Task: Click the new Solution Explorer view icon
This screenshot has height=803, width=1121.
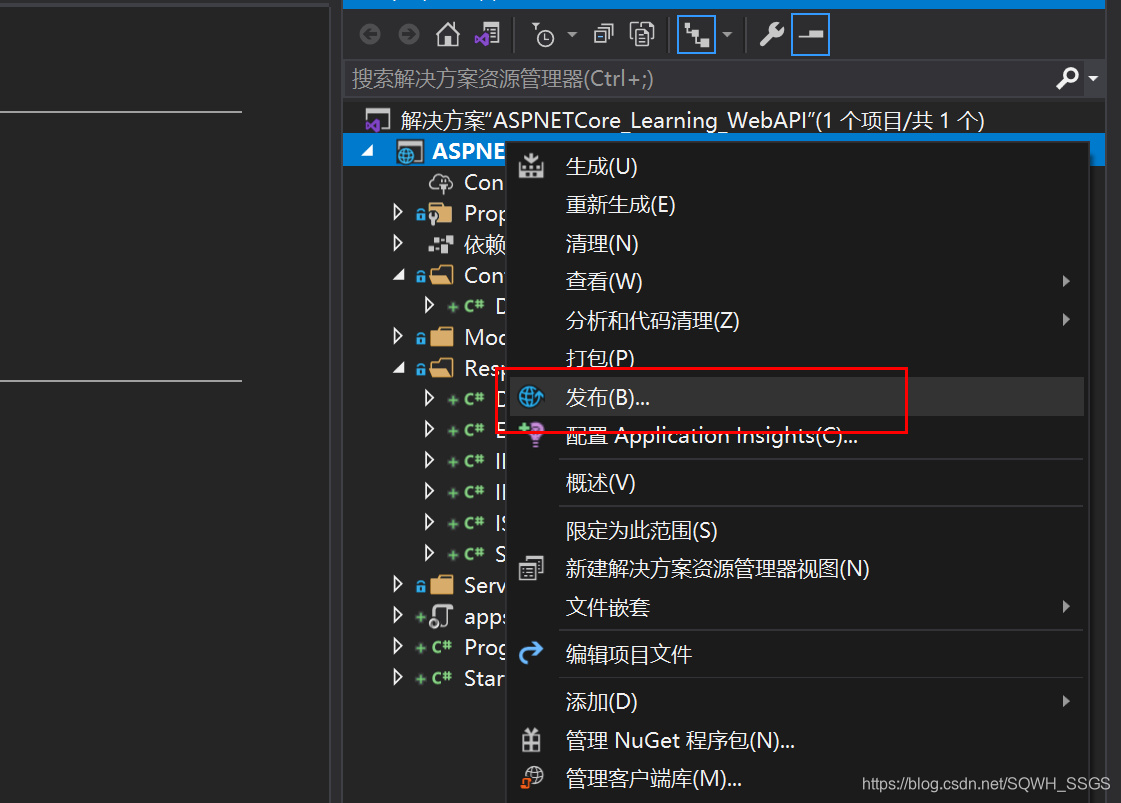Action: [531, 568]
